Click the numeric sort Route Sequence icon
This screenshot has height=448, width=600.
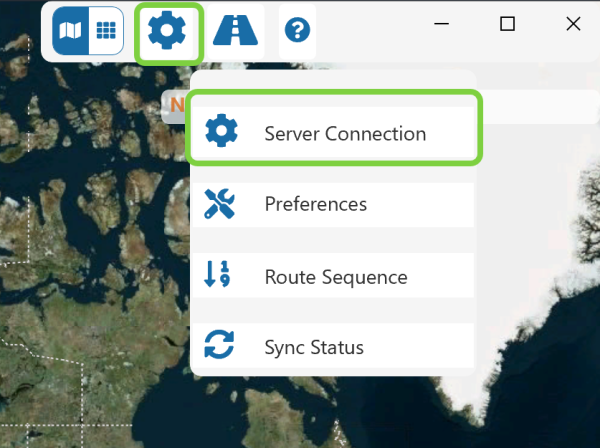217,274
